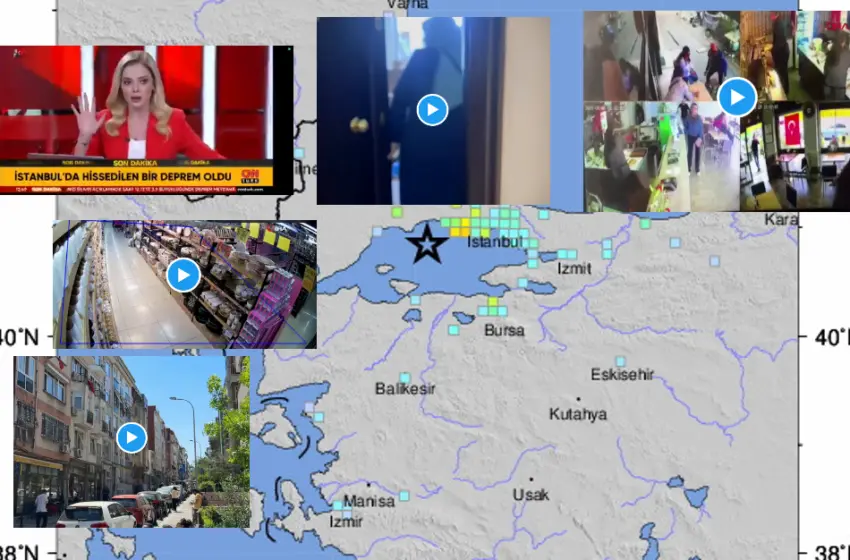Screen dimensions: 850x560
Task: Click the Usak city label
Action: (530, 495)
